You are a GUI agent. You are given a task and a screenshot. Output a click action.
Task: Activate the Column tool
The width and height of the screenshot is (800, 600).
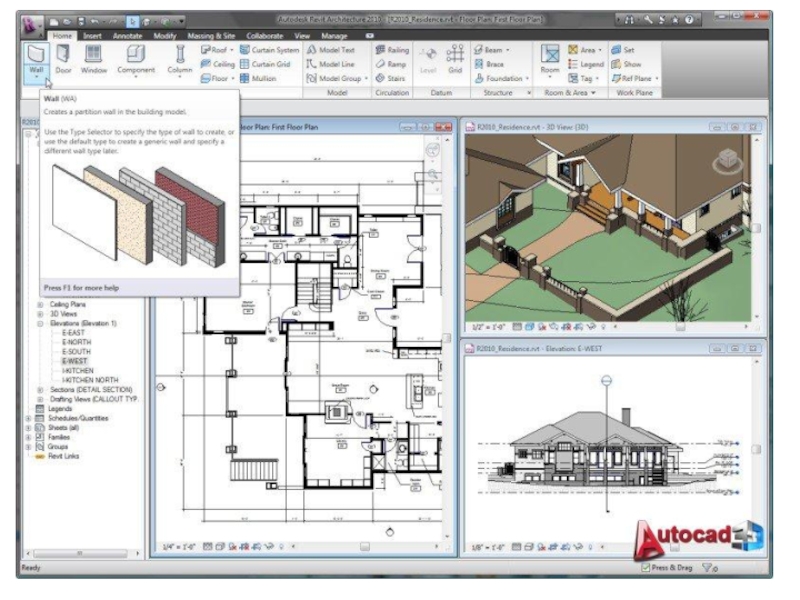click(180, 61)
